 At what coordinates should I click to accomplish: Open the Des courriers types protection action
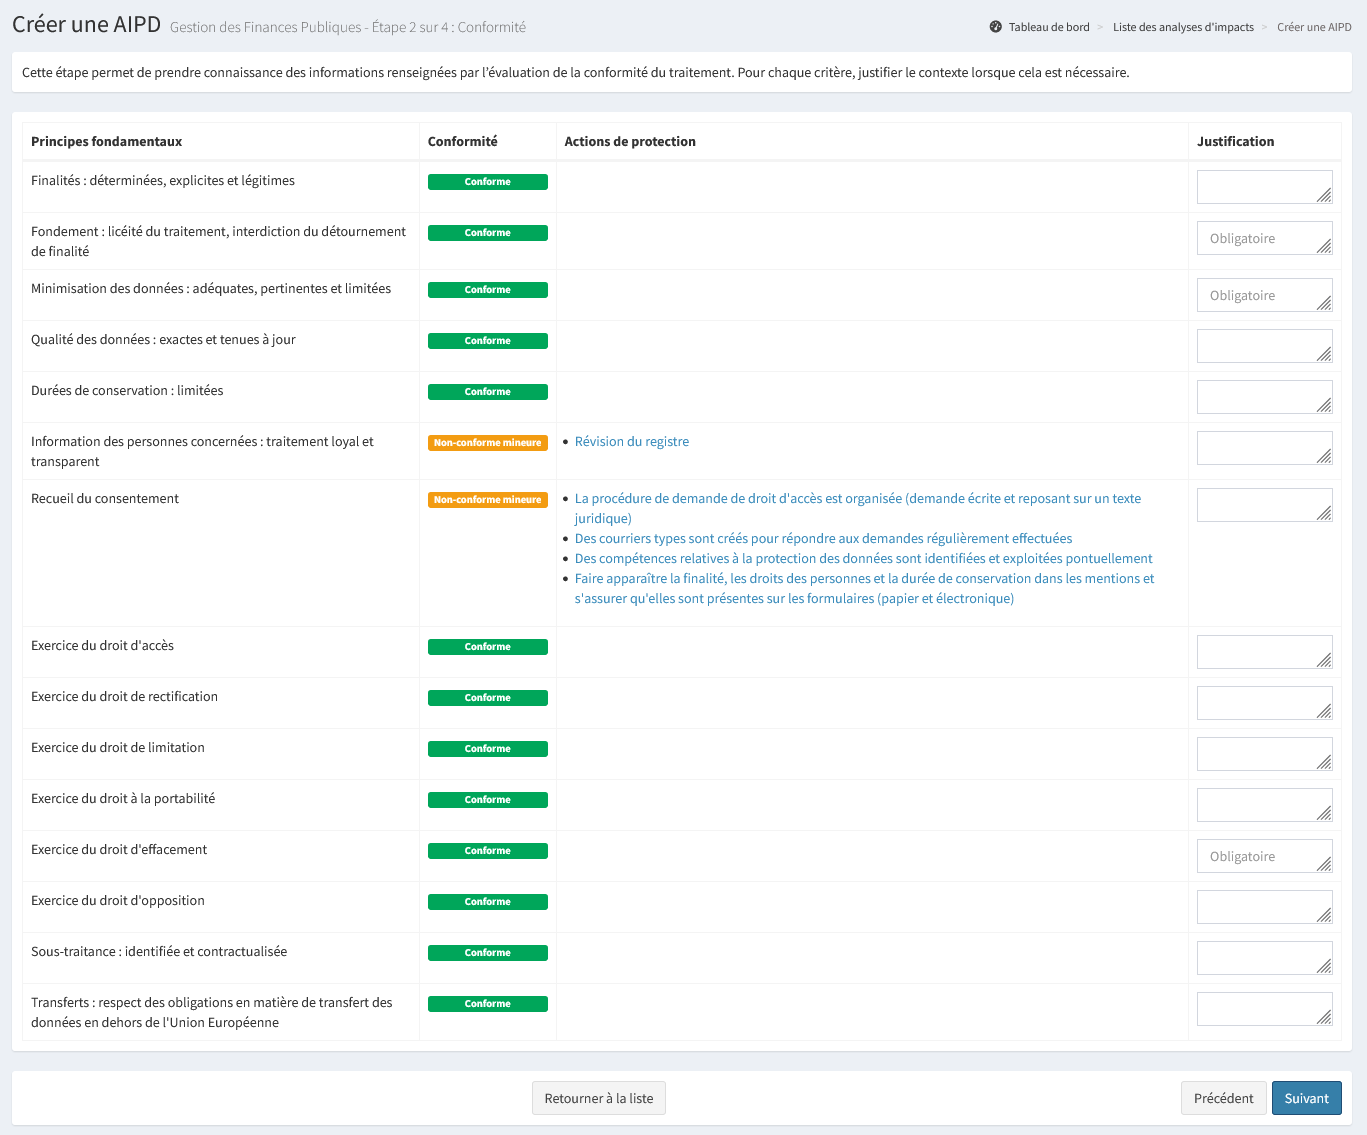tap(823, 539)
